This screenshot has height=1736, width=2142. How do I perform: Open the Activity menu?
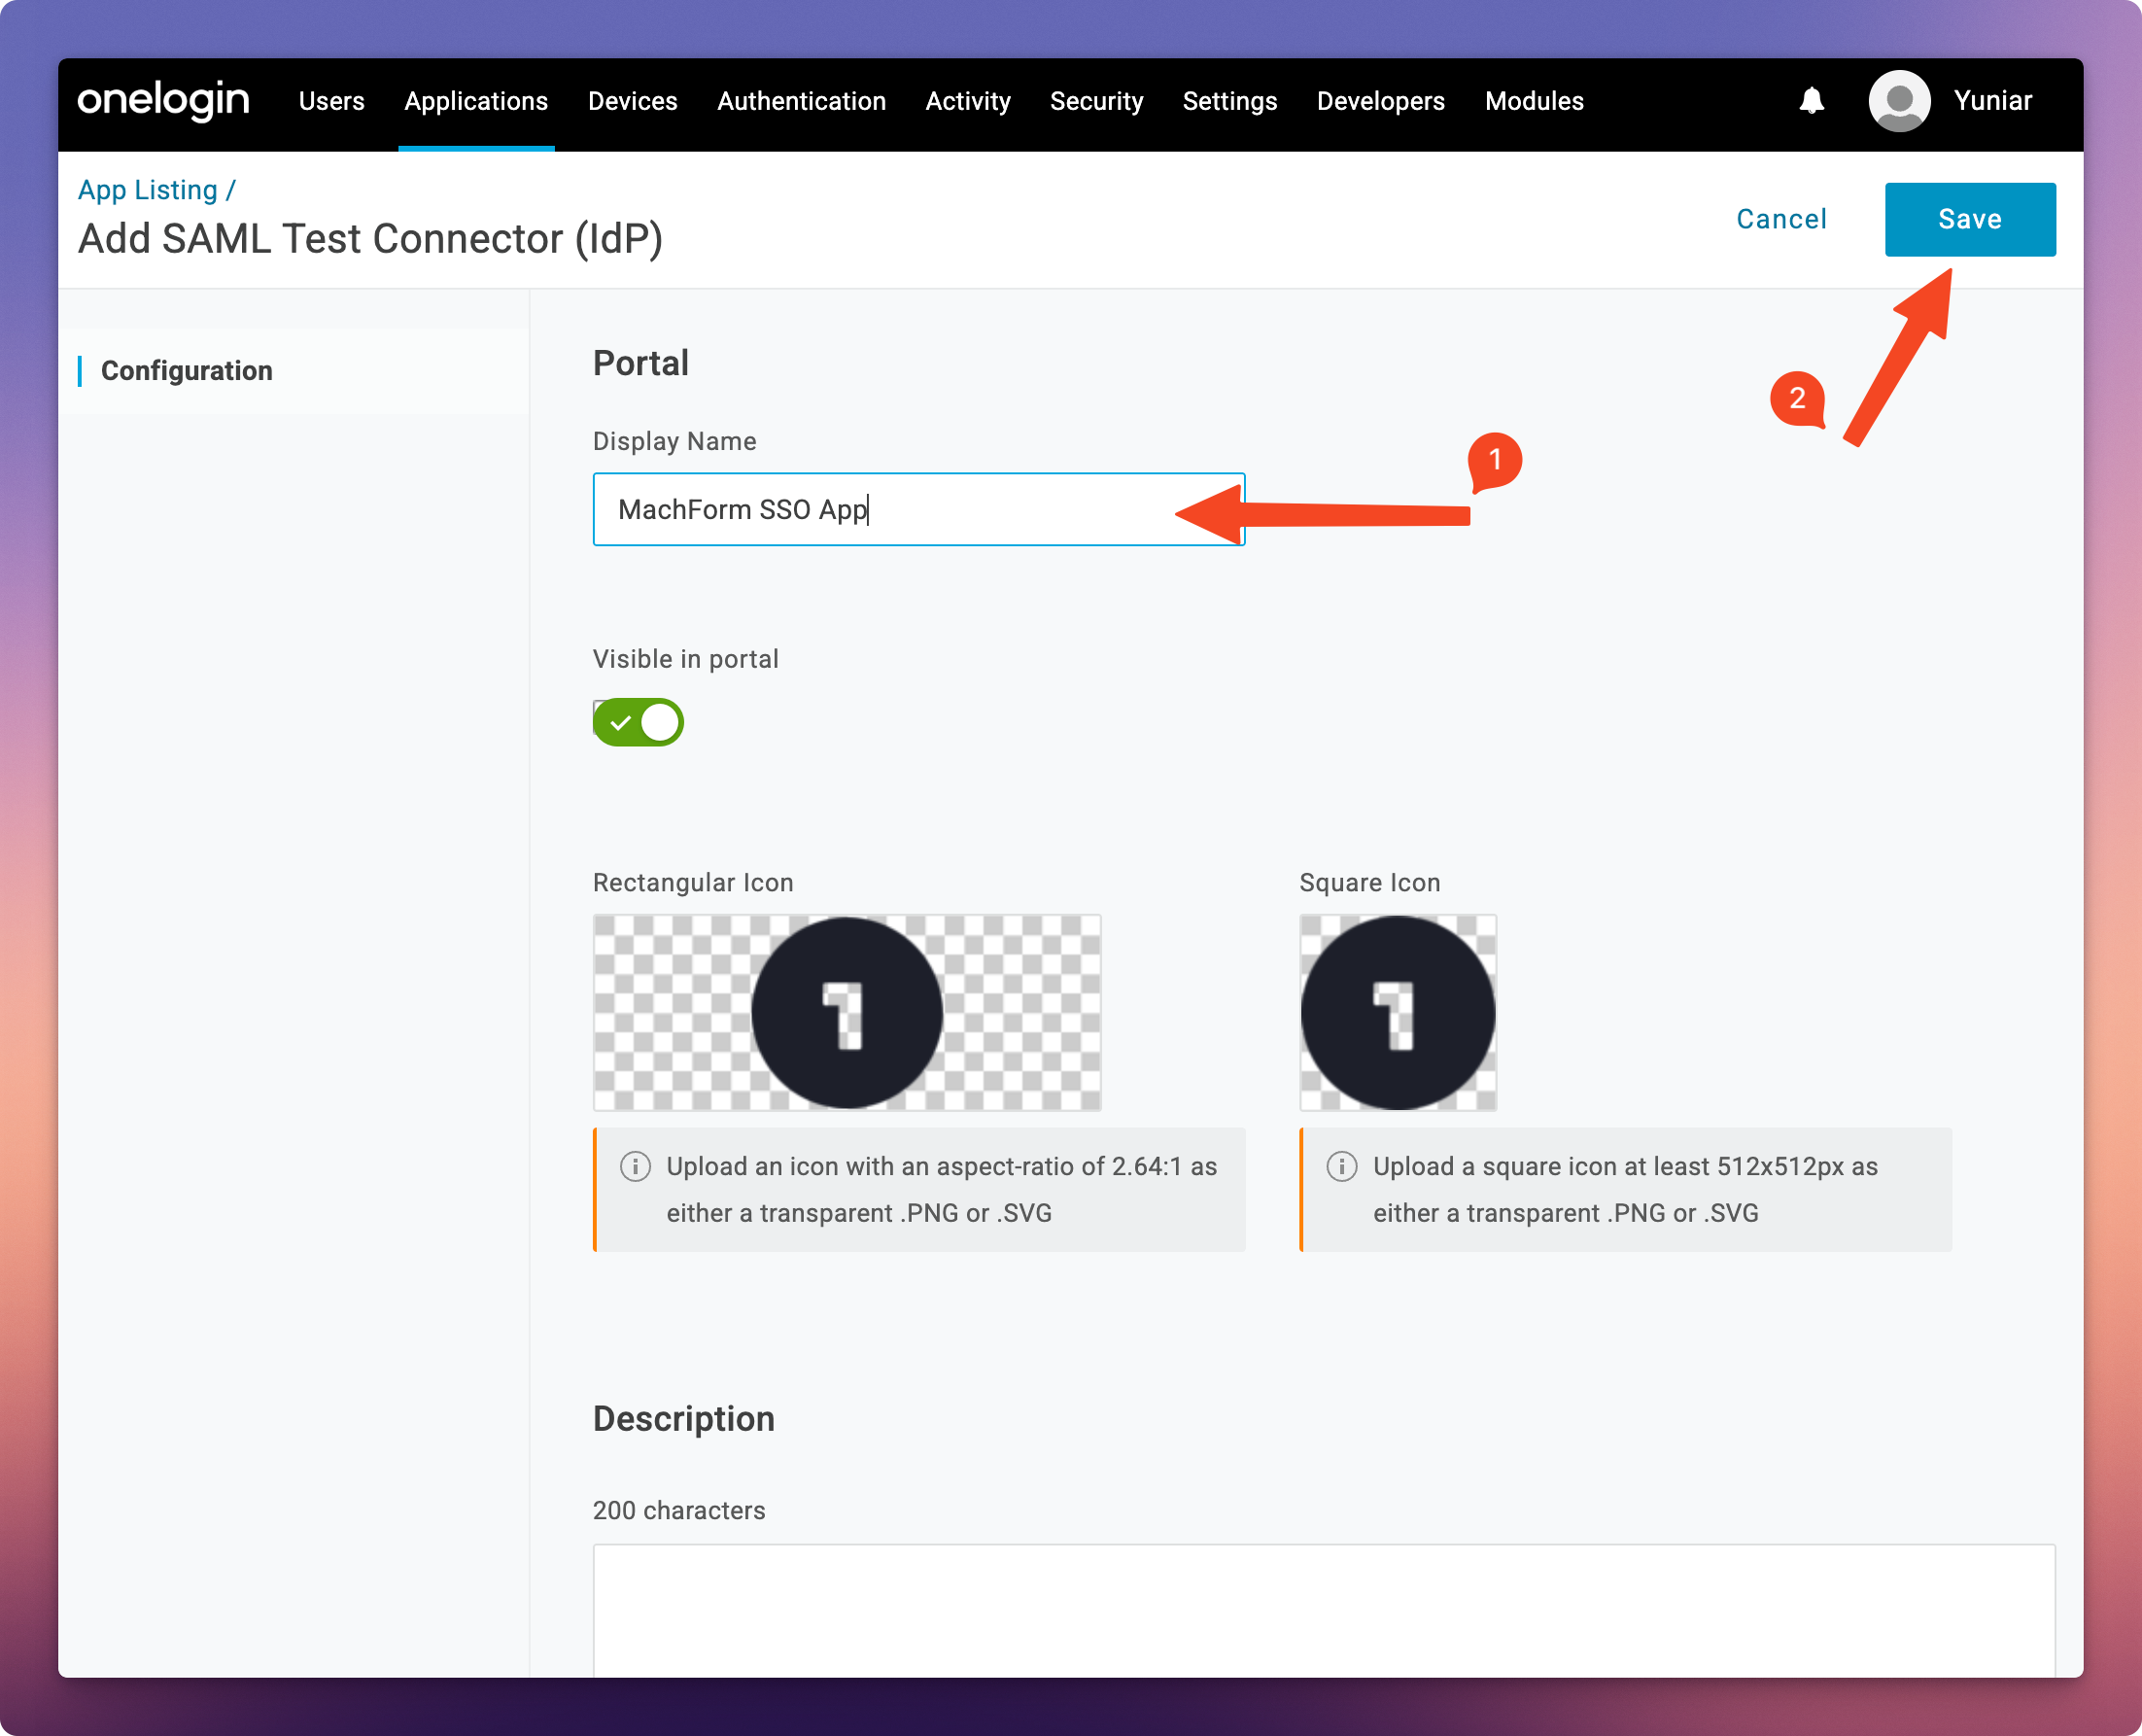[967, 101]
